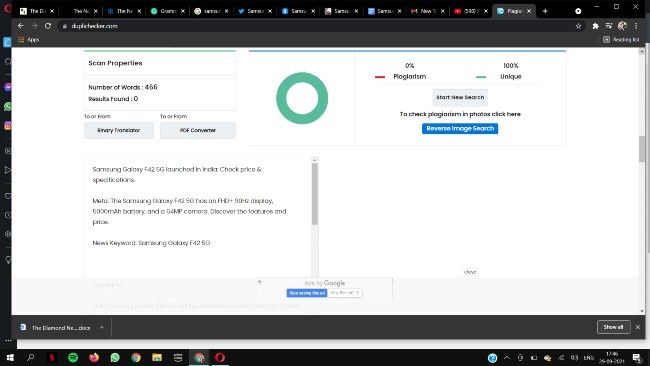This screenshot has height=366, width=650.
Task: Click Start New Search
Action: click(460, 97)
